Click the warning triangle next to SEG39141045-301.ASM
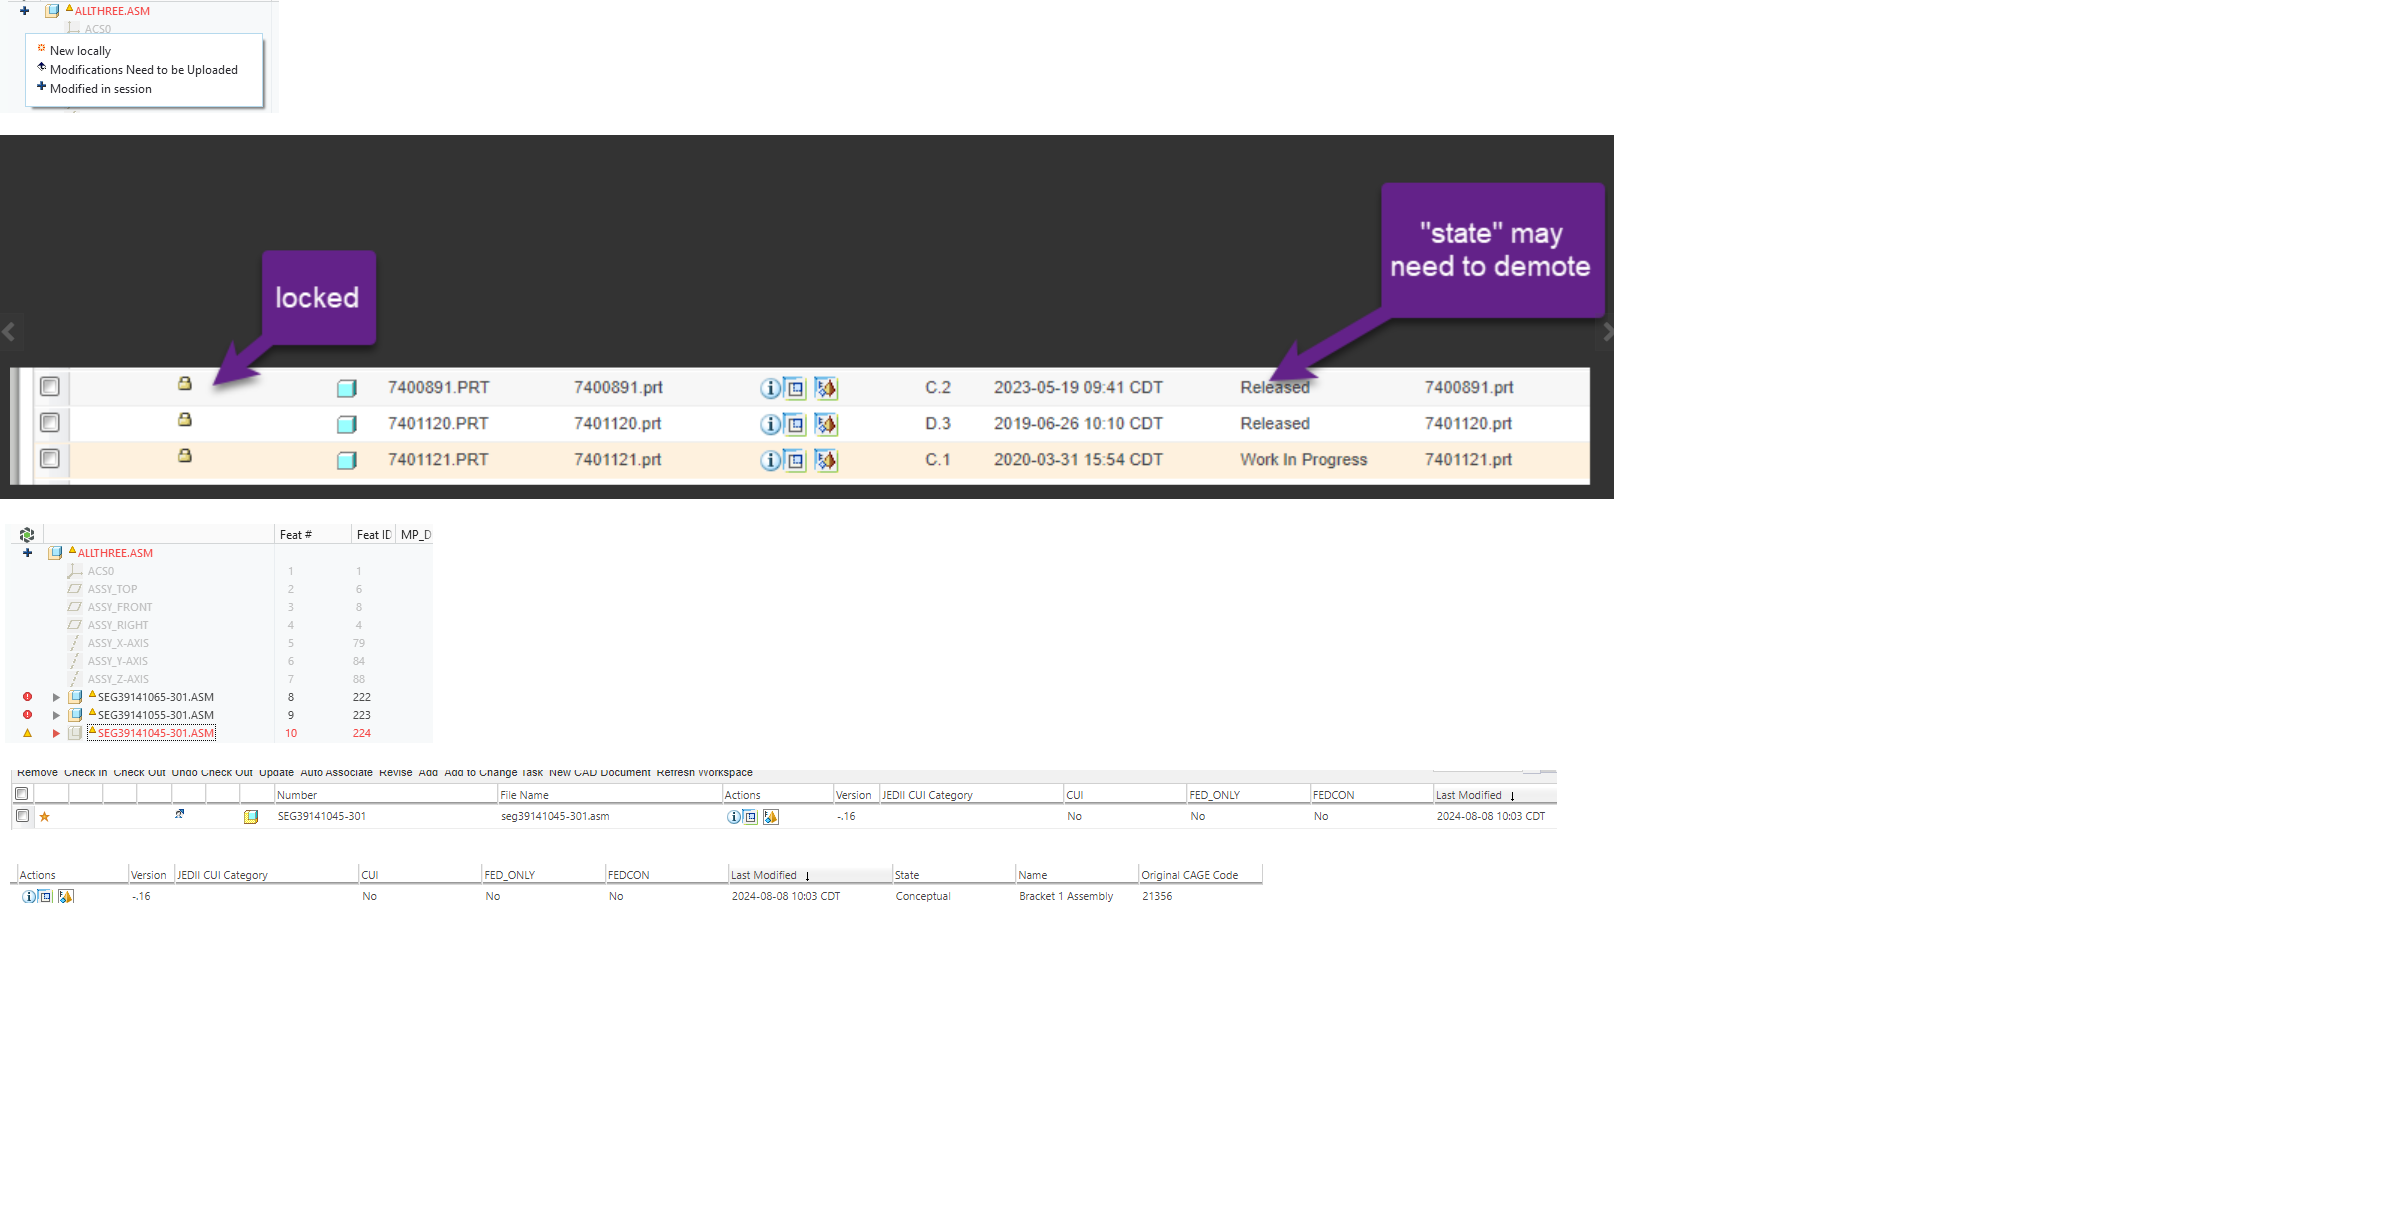2398x1218 pixels. pyautogui.click(x=28, y=733)
